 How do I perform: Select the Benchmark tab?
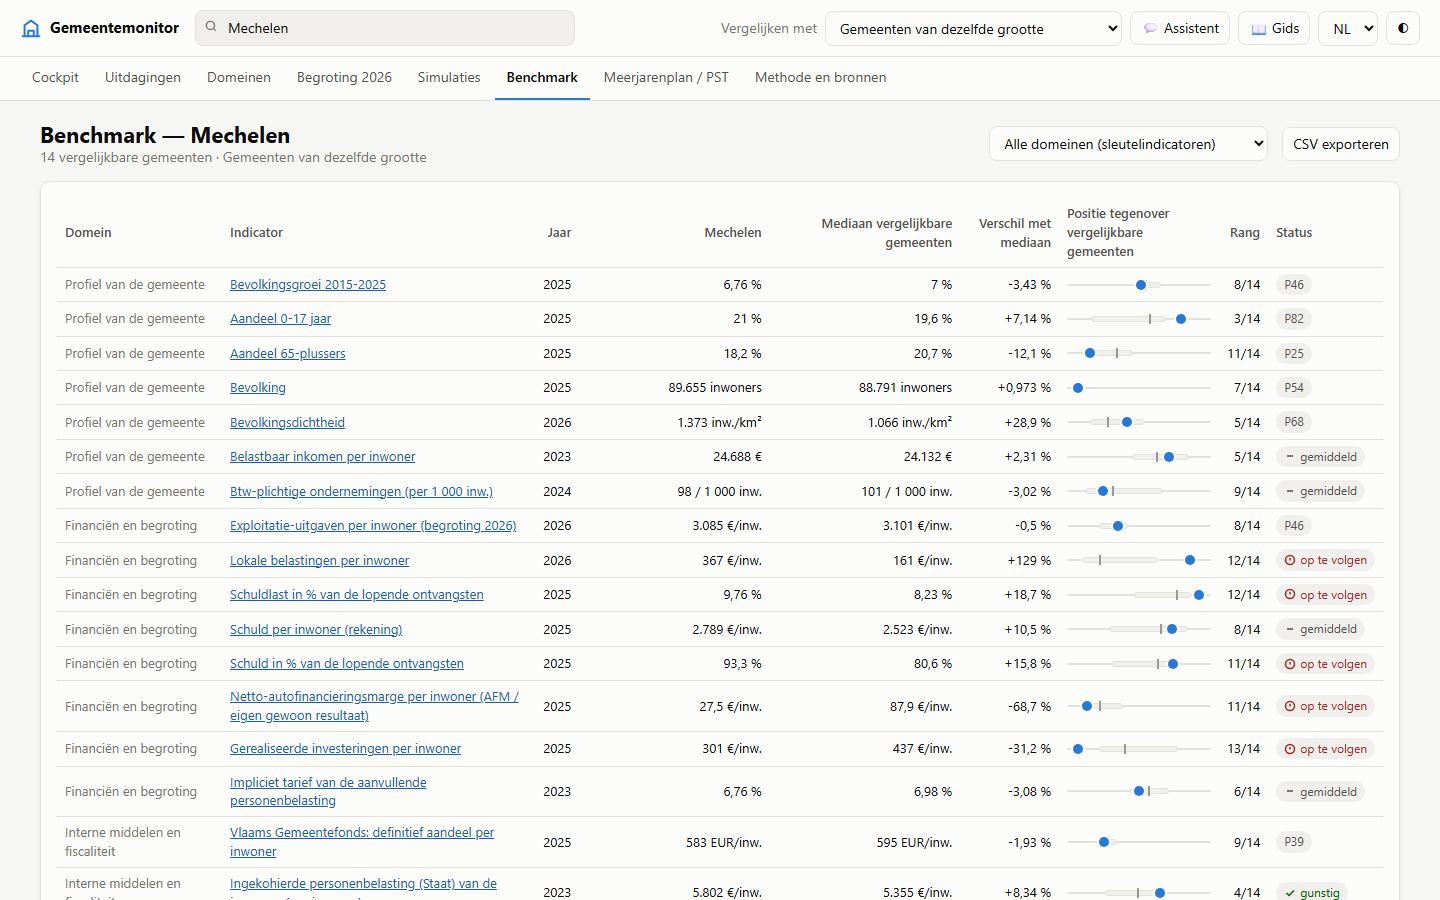click(542, 77)
